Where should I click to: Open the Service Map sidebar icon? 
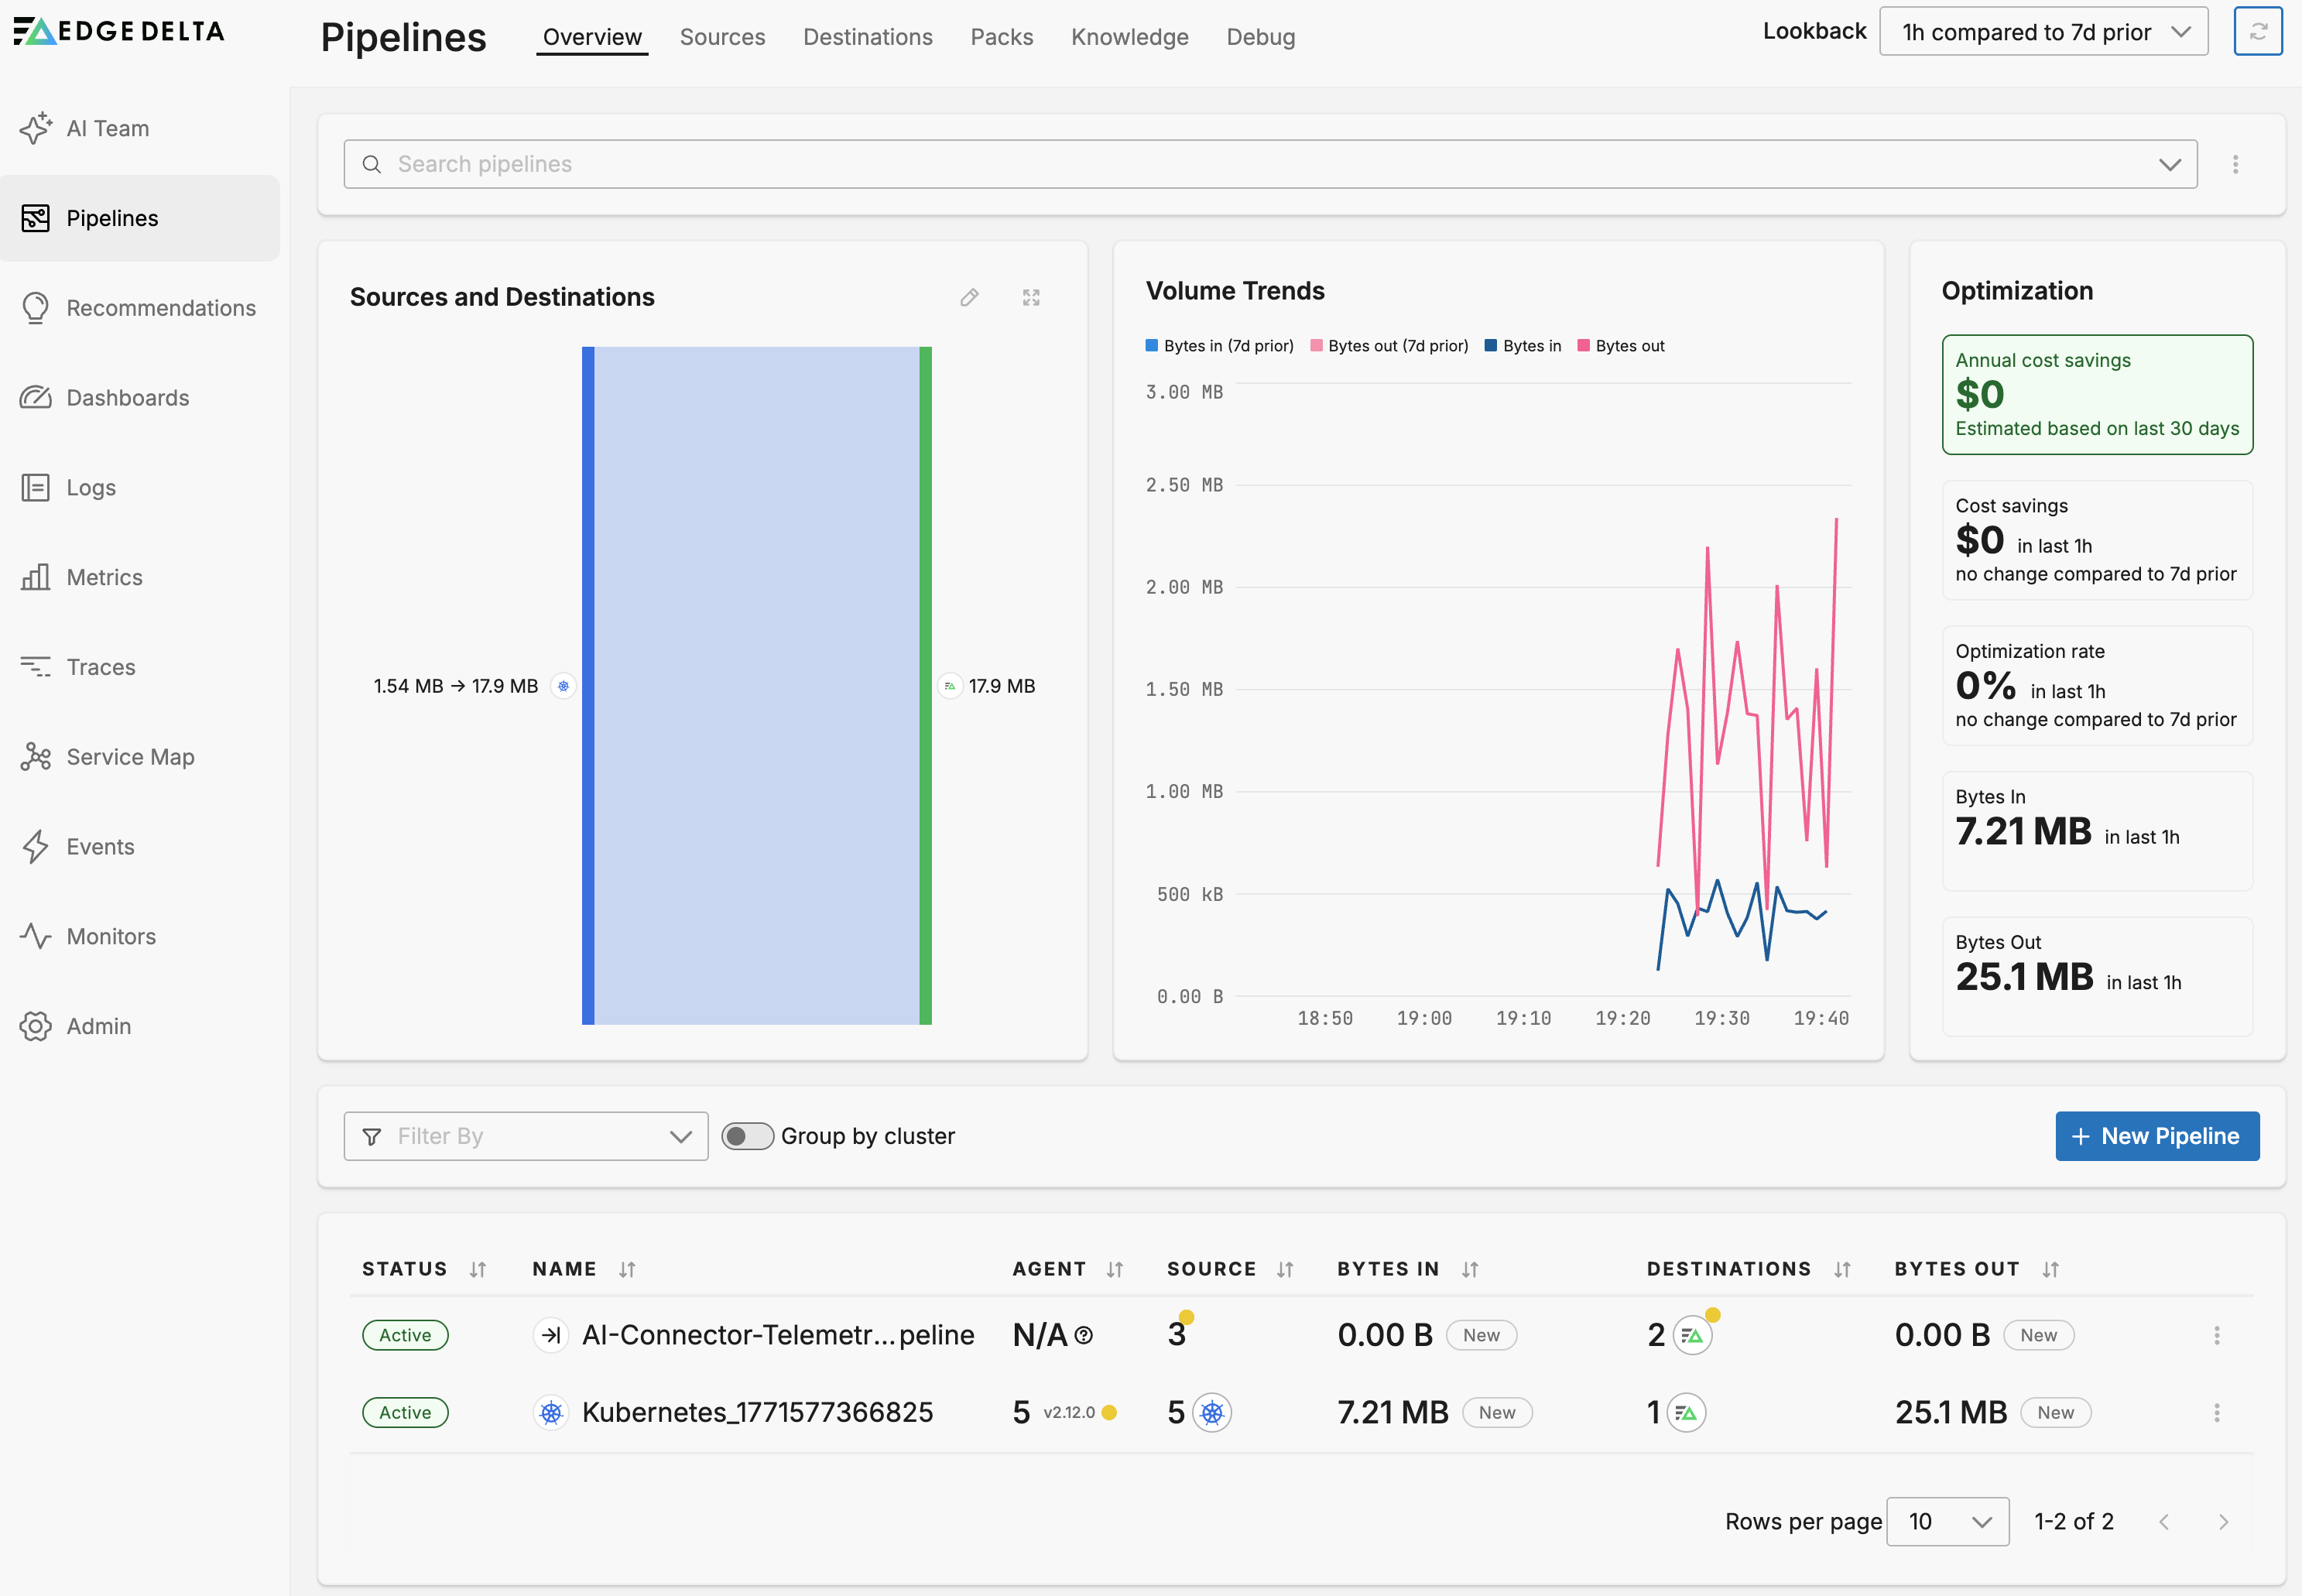36,757
